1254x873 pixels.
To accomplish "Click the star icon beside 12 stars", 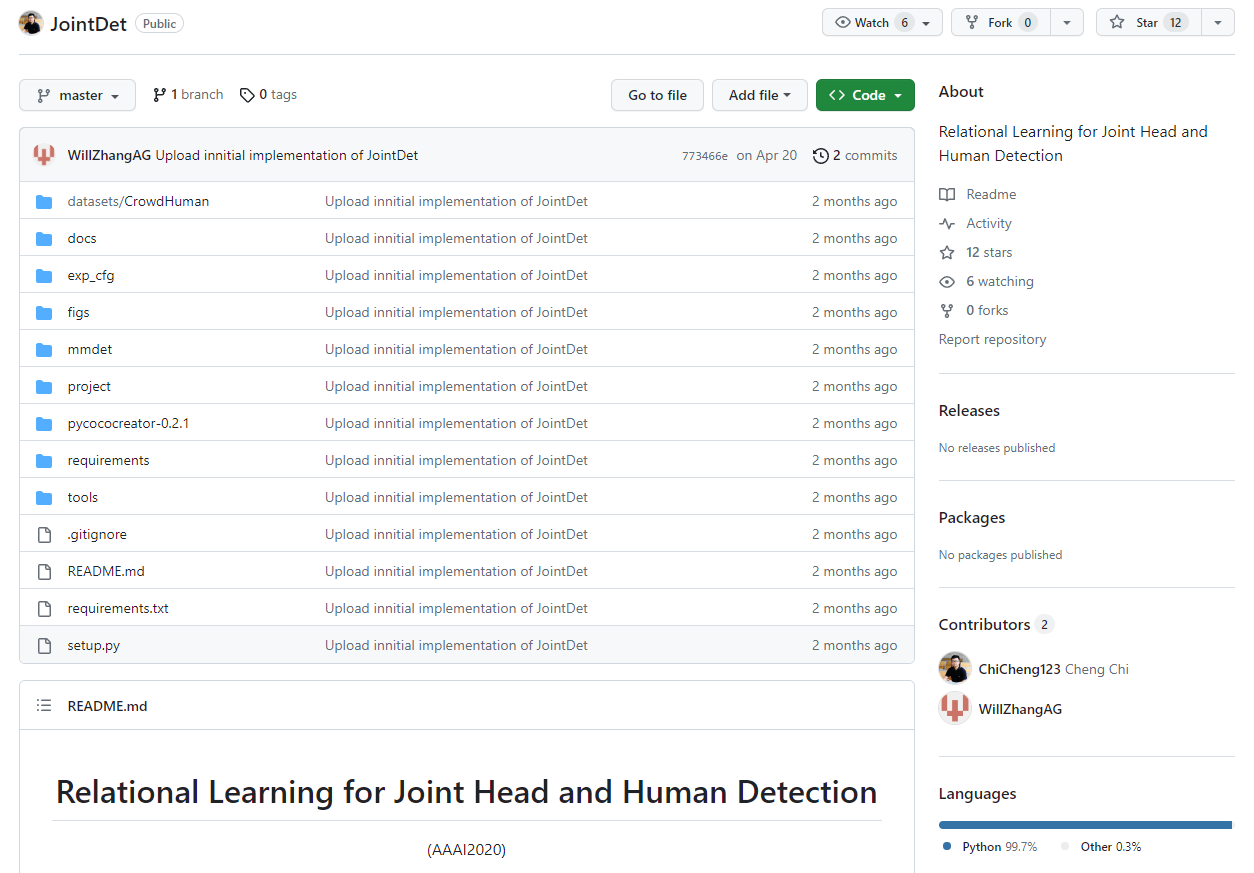I will 947,252.
